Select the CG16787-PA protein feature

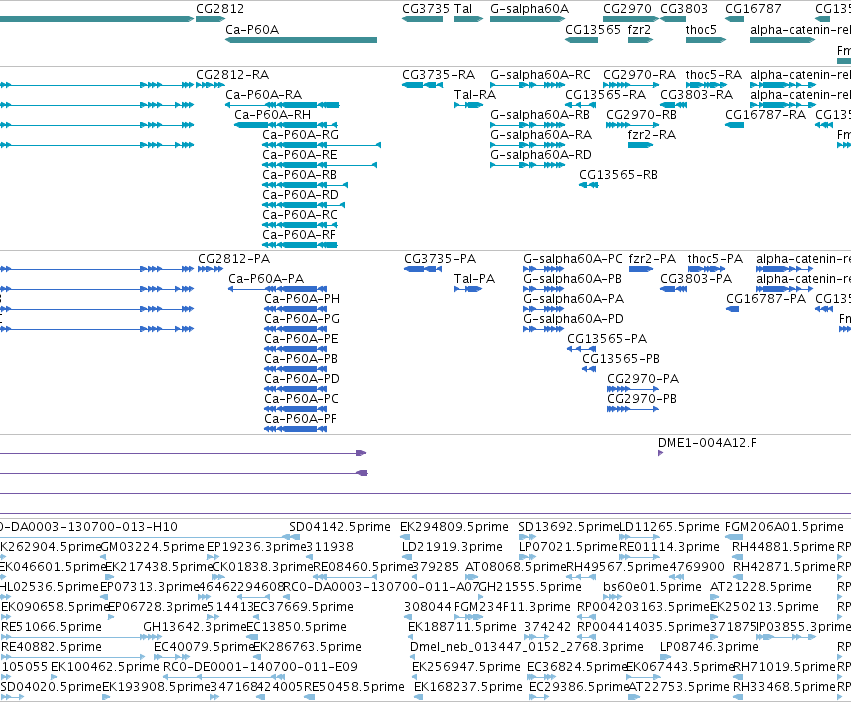(733, 309)
